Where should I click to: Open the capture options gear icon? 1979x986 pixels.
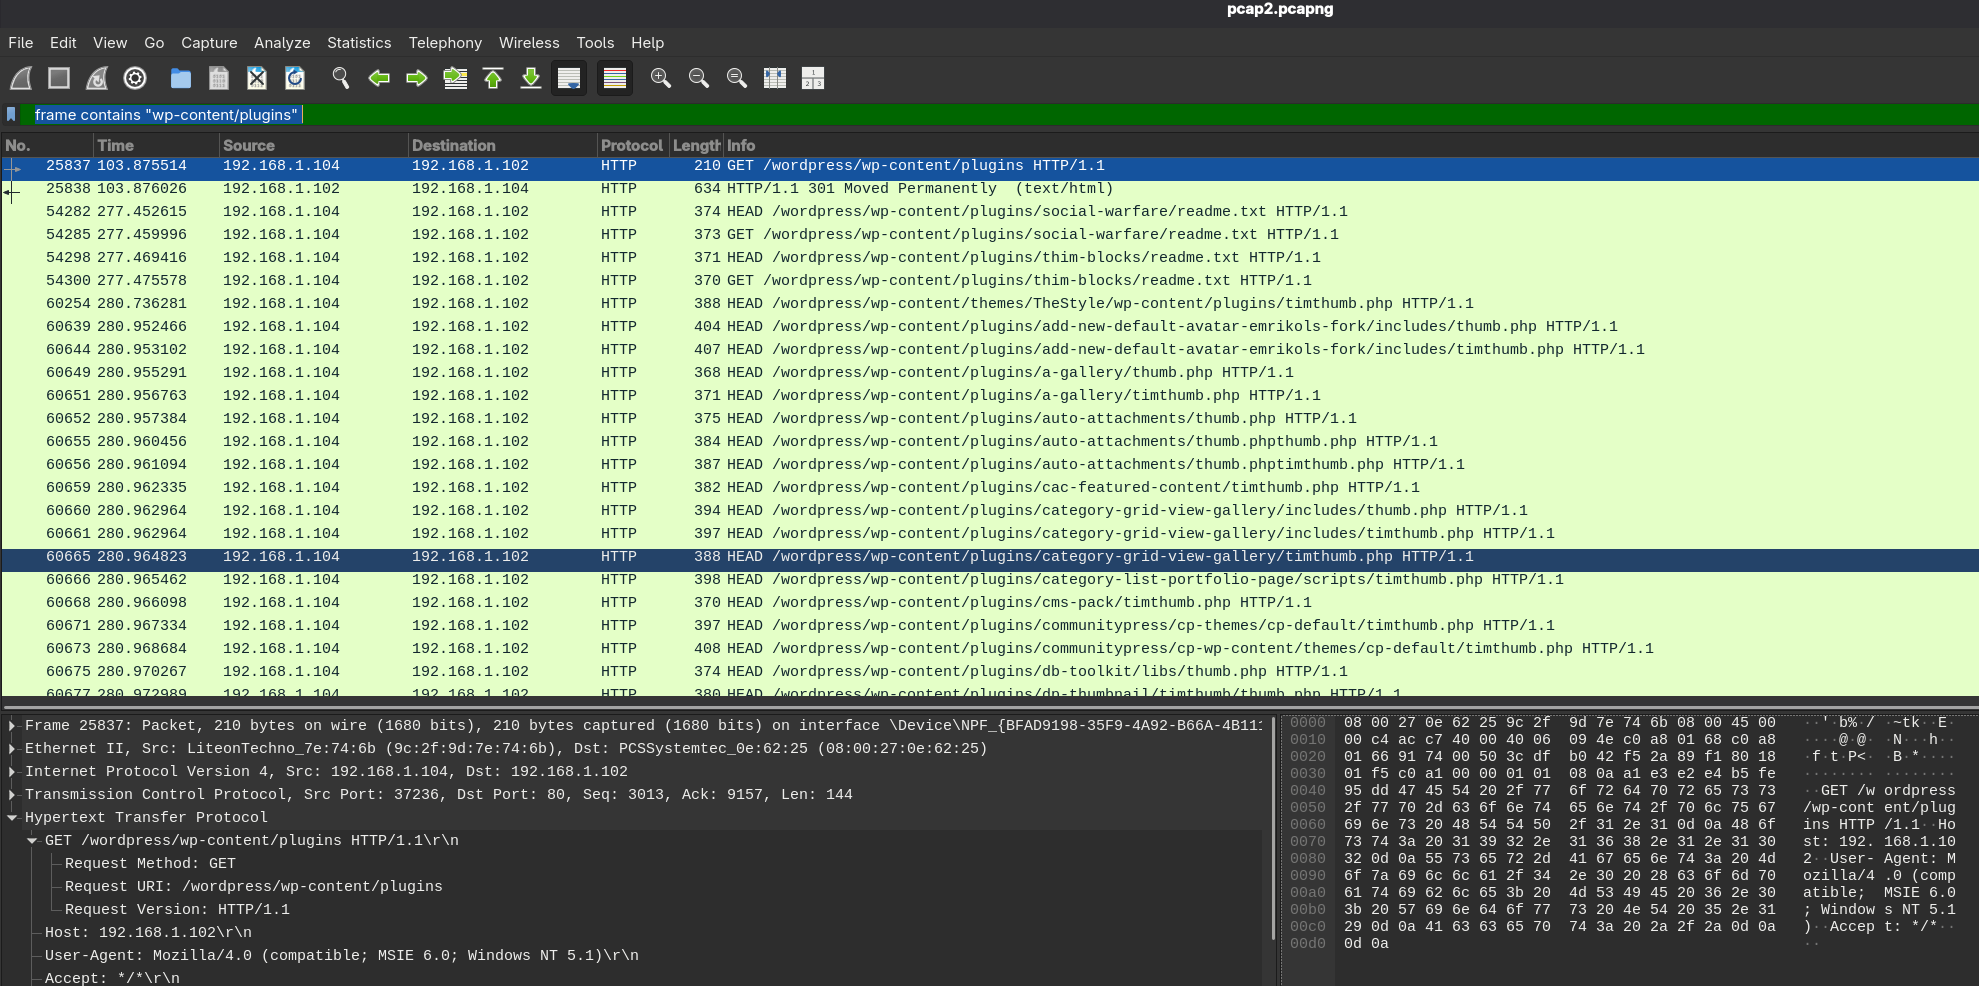point(135,78)
